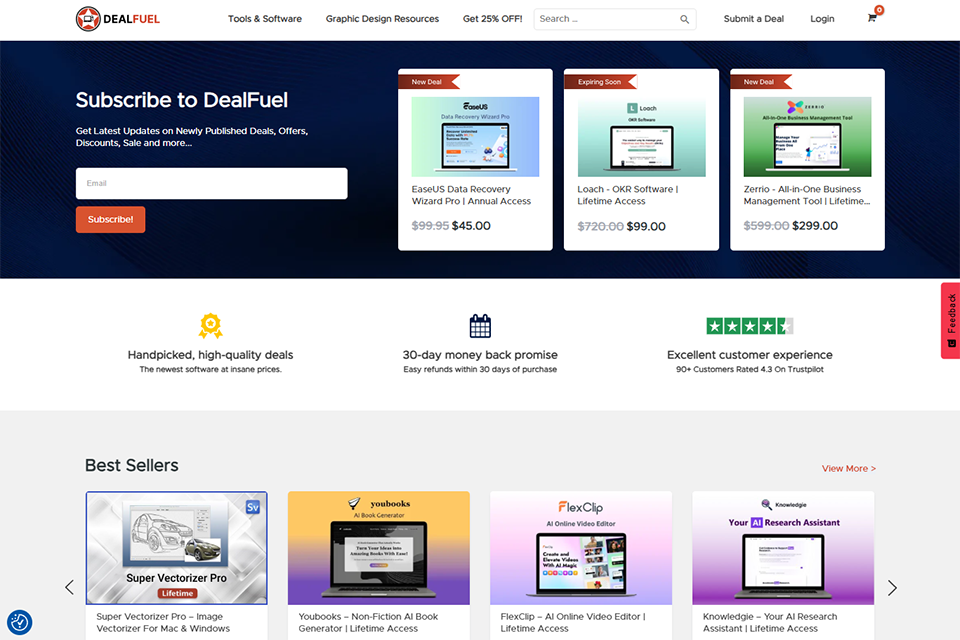Open Youbooks AI Book Generator image
Image resolution: width=960 pixels, height=640 pixels.
point(378,548)
